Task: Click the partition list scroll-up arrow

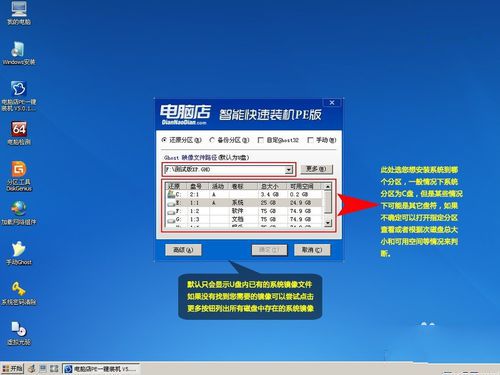Action: pyautogui.click(x=328, y=186)
